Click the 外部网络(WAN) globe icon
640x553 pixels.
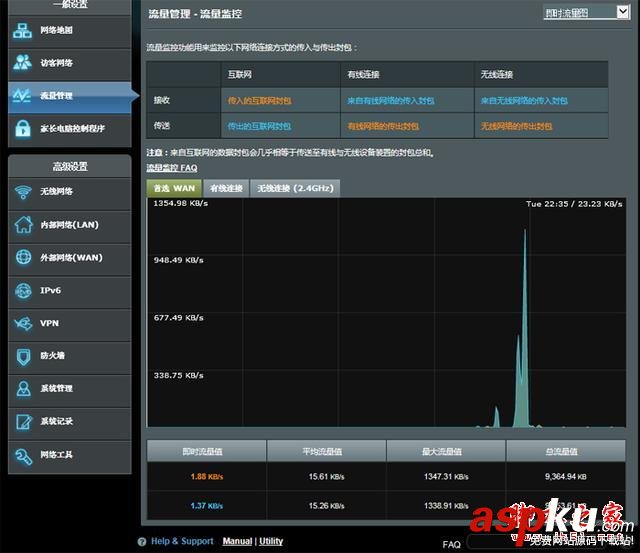[23, 257]
